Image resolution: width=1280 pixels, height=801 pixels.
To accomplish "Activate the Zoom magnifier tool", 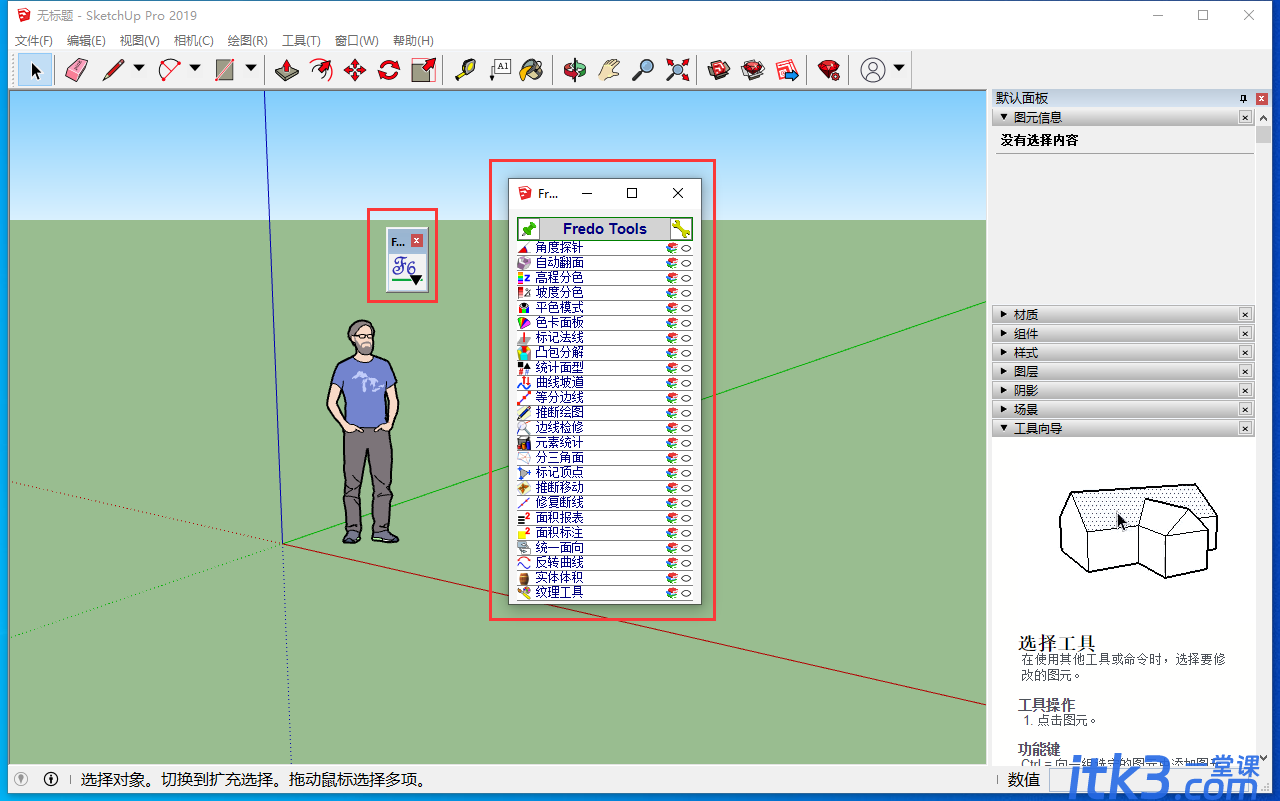I will (x=643, y=70).
